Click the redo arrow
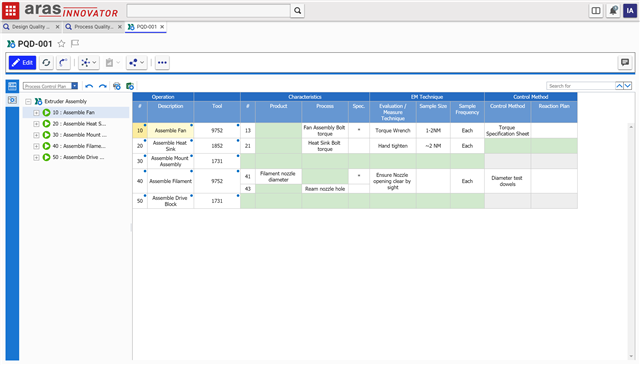Viewport: 640px width, 365px height. click(x=102, y=86)
